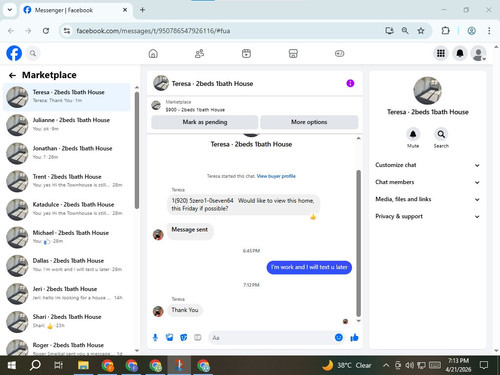The width and height of the screenshot is (500, 375).
Task: Open Jeri conversation in chat list
Action: [66, 294]
